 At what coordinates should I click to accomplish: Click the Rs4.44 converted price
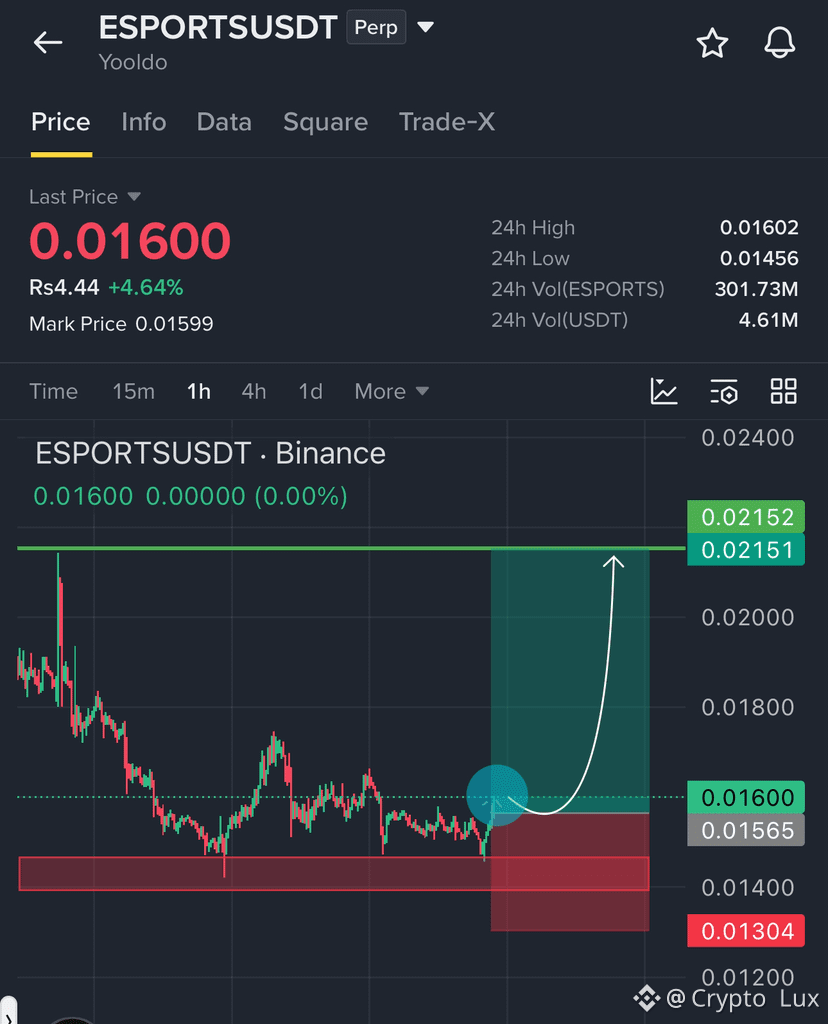point(64,287)
